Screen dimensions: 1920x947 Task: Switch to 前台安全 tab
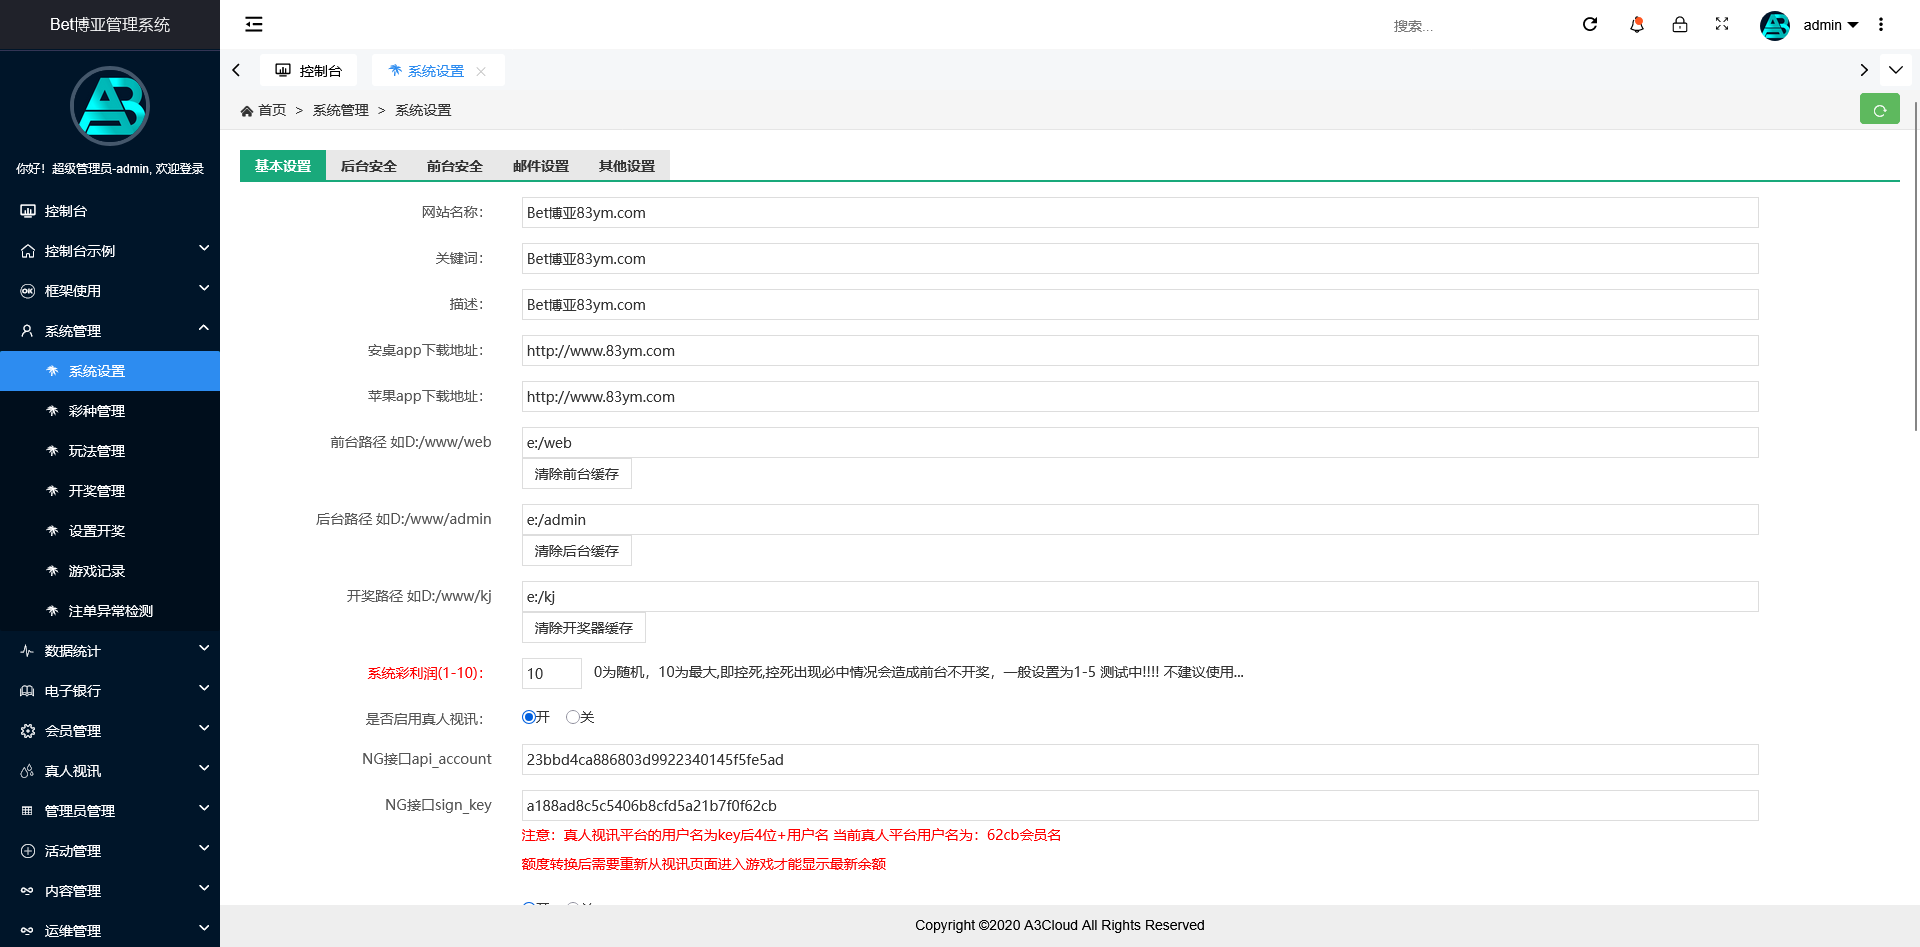(455, 166)
